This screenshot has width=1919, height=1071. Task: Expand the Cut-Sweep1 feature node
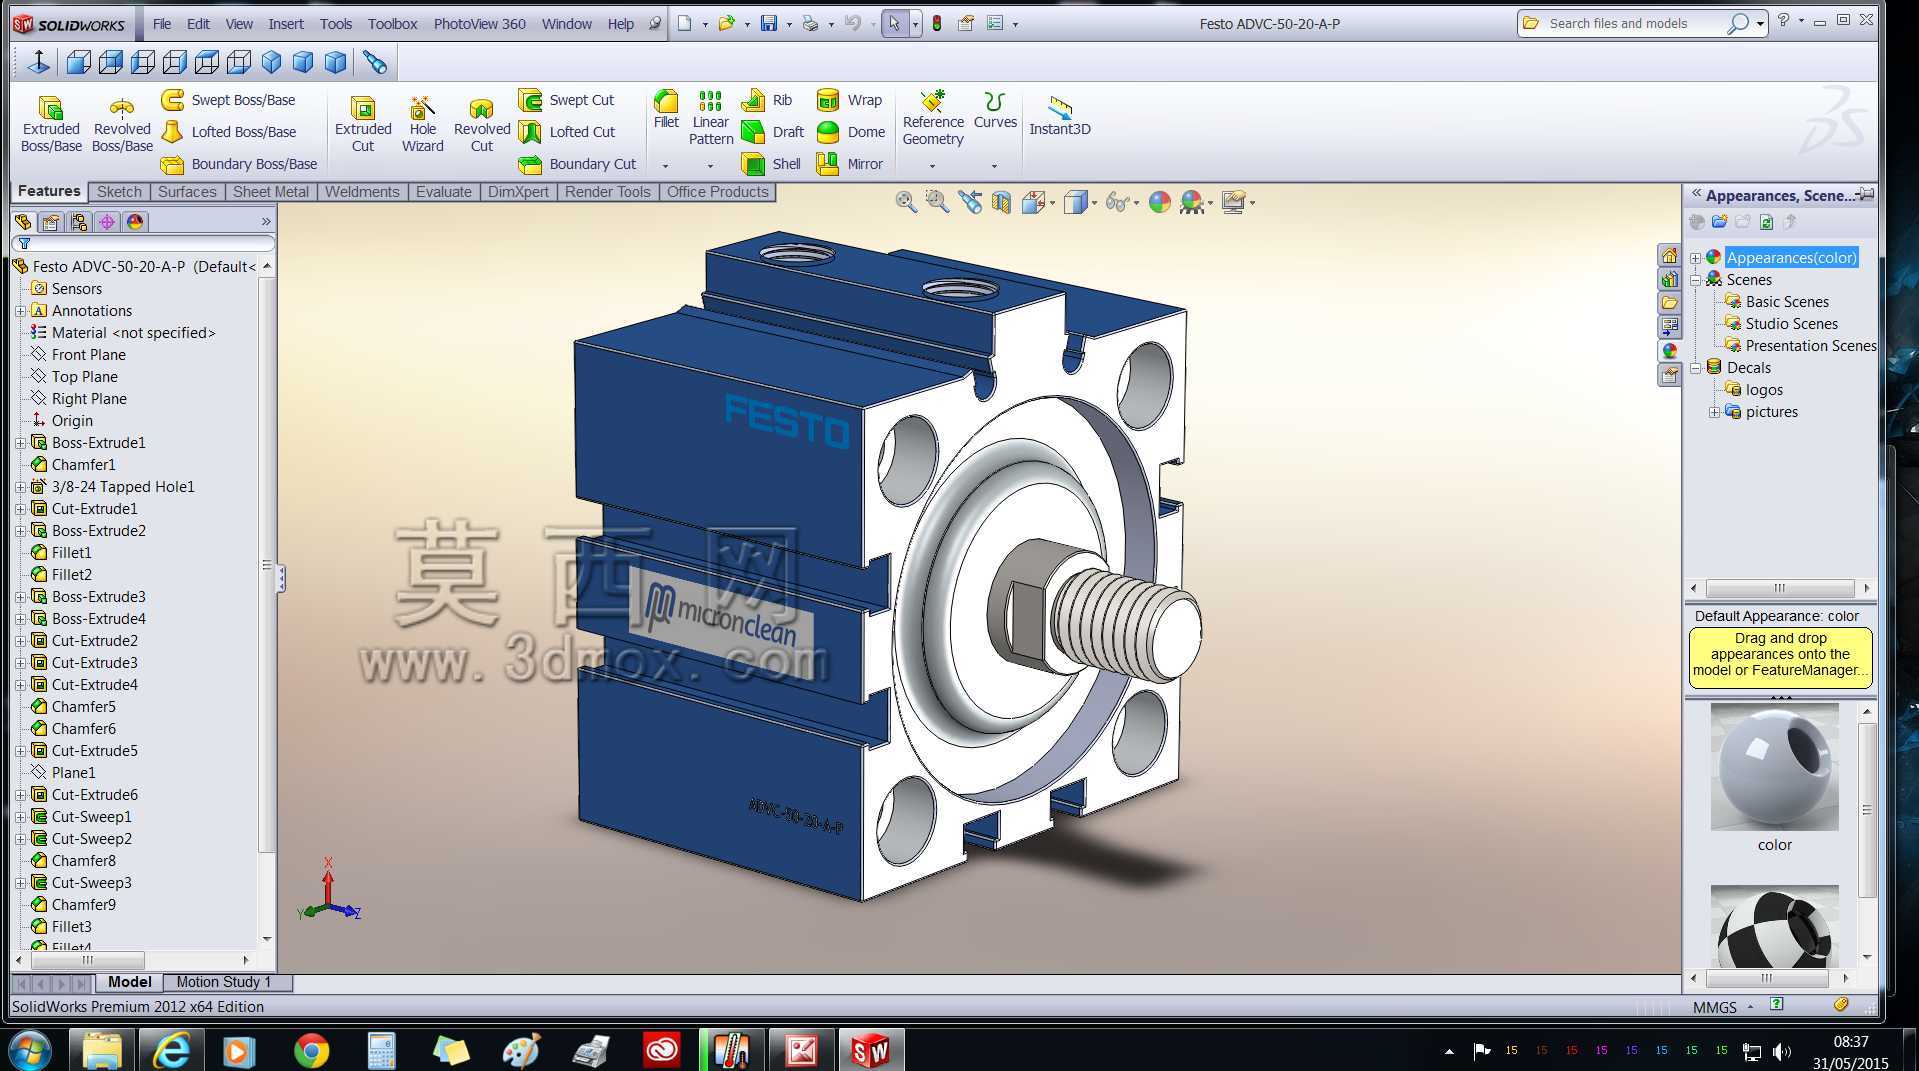[x=21, y=817]
